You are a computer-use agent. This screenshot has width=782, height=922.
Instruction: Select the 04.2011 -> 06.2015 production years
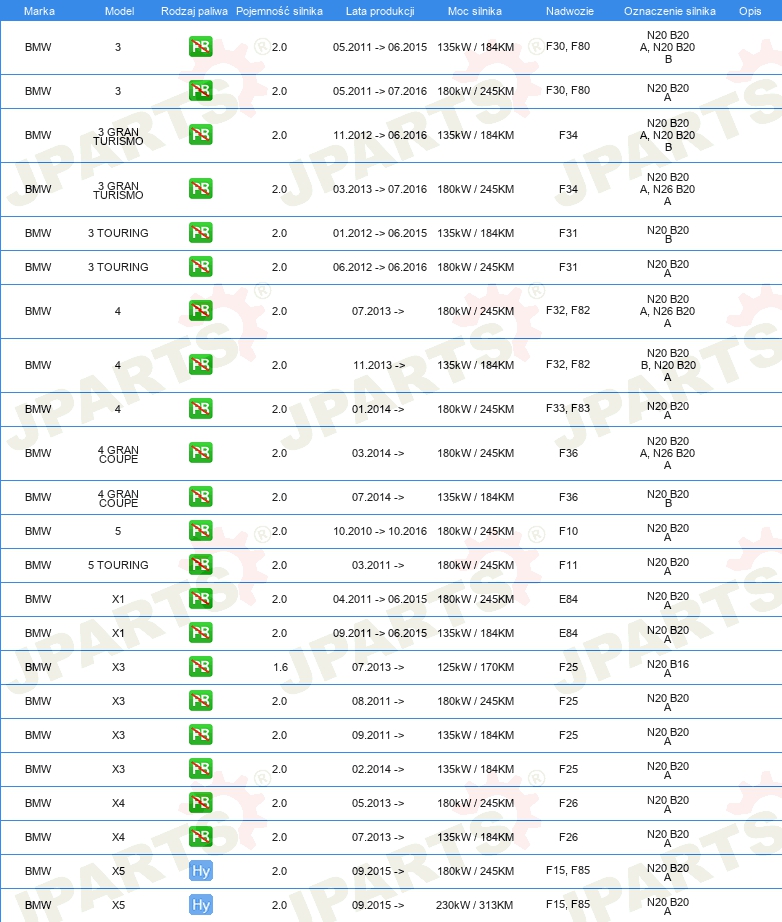[x=380, y=599]
